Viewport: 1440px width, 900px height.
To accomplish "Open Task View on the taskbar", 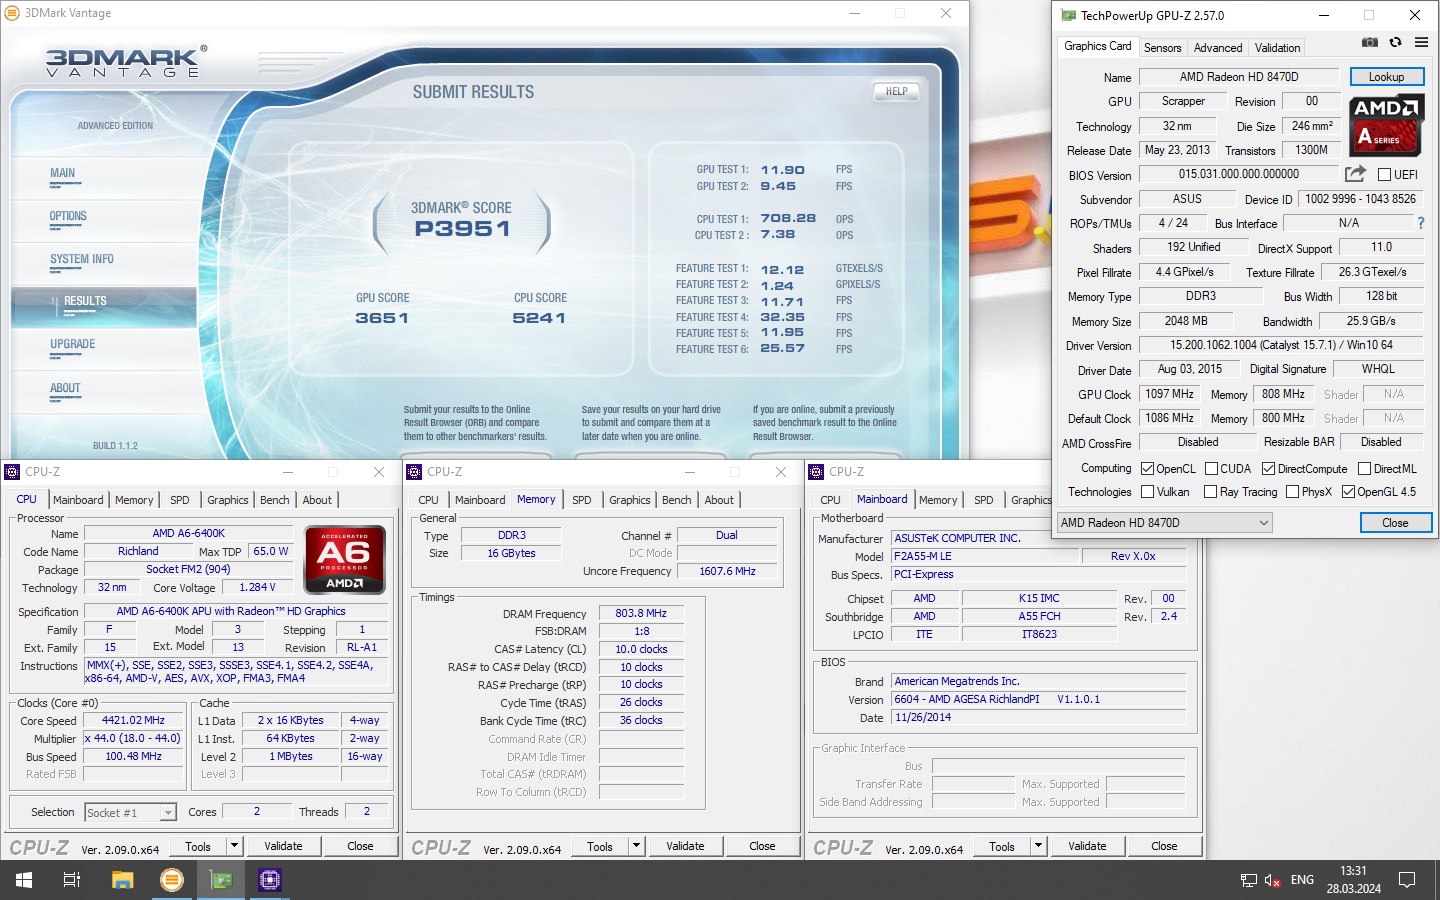I will click(x=72, y=880).
